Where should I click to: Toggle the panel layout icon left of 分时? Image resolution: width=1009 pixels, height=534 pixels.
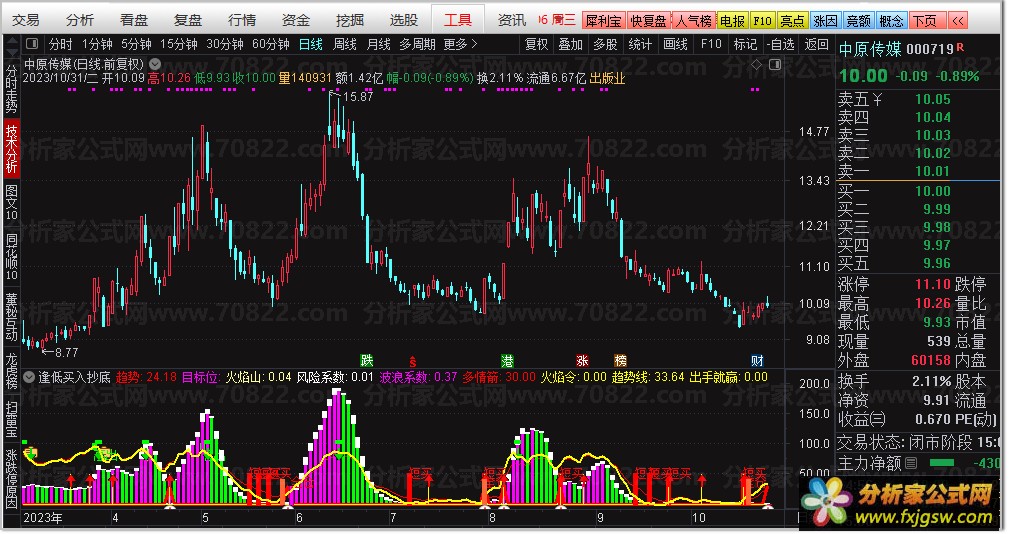(32, 44)
